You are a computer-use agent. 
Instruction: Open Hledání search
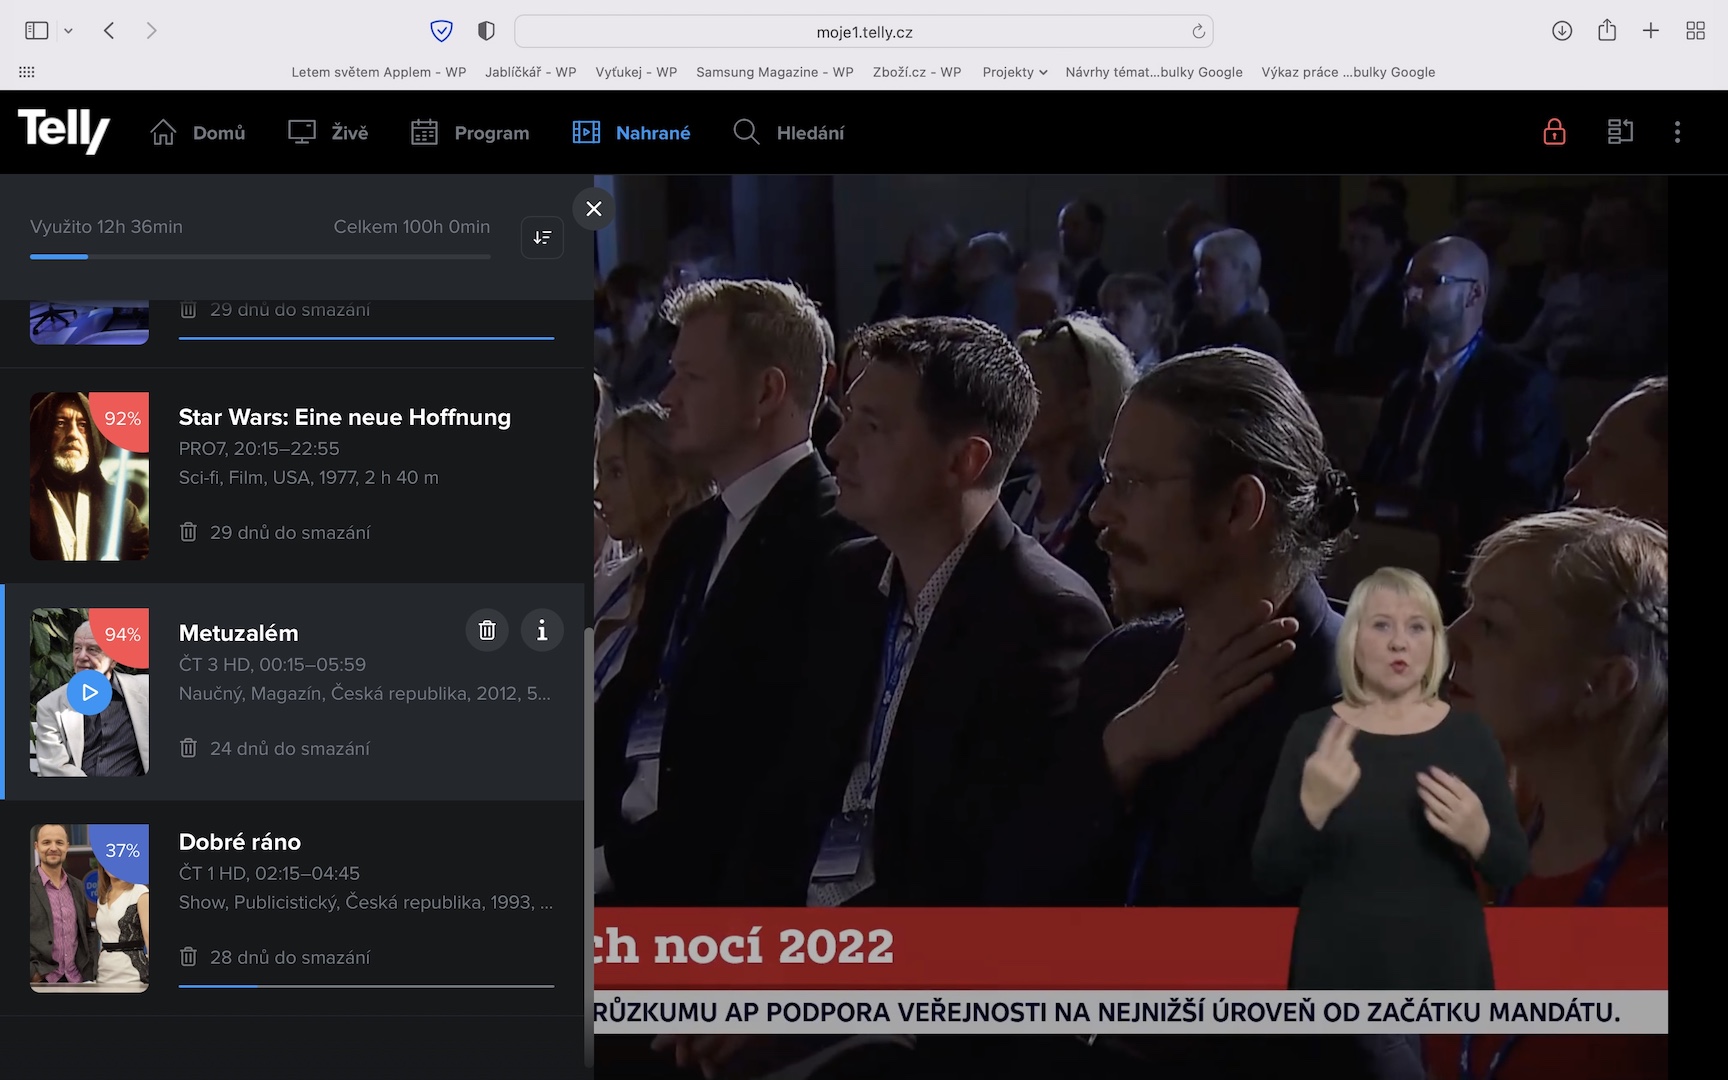pyautogui.click(x=789, y=133)
